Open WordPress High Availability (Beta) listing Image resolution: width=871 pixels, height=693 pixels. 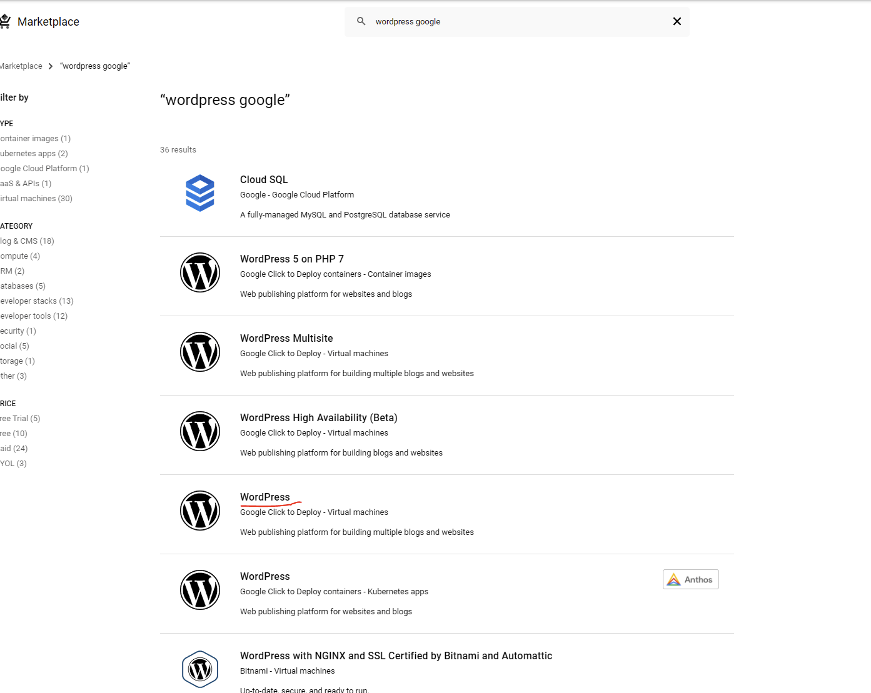pyautogui.click(x=319, y=418)
